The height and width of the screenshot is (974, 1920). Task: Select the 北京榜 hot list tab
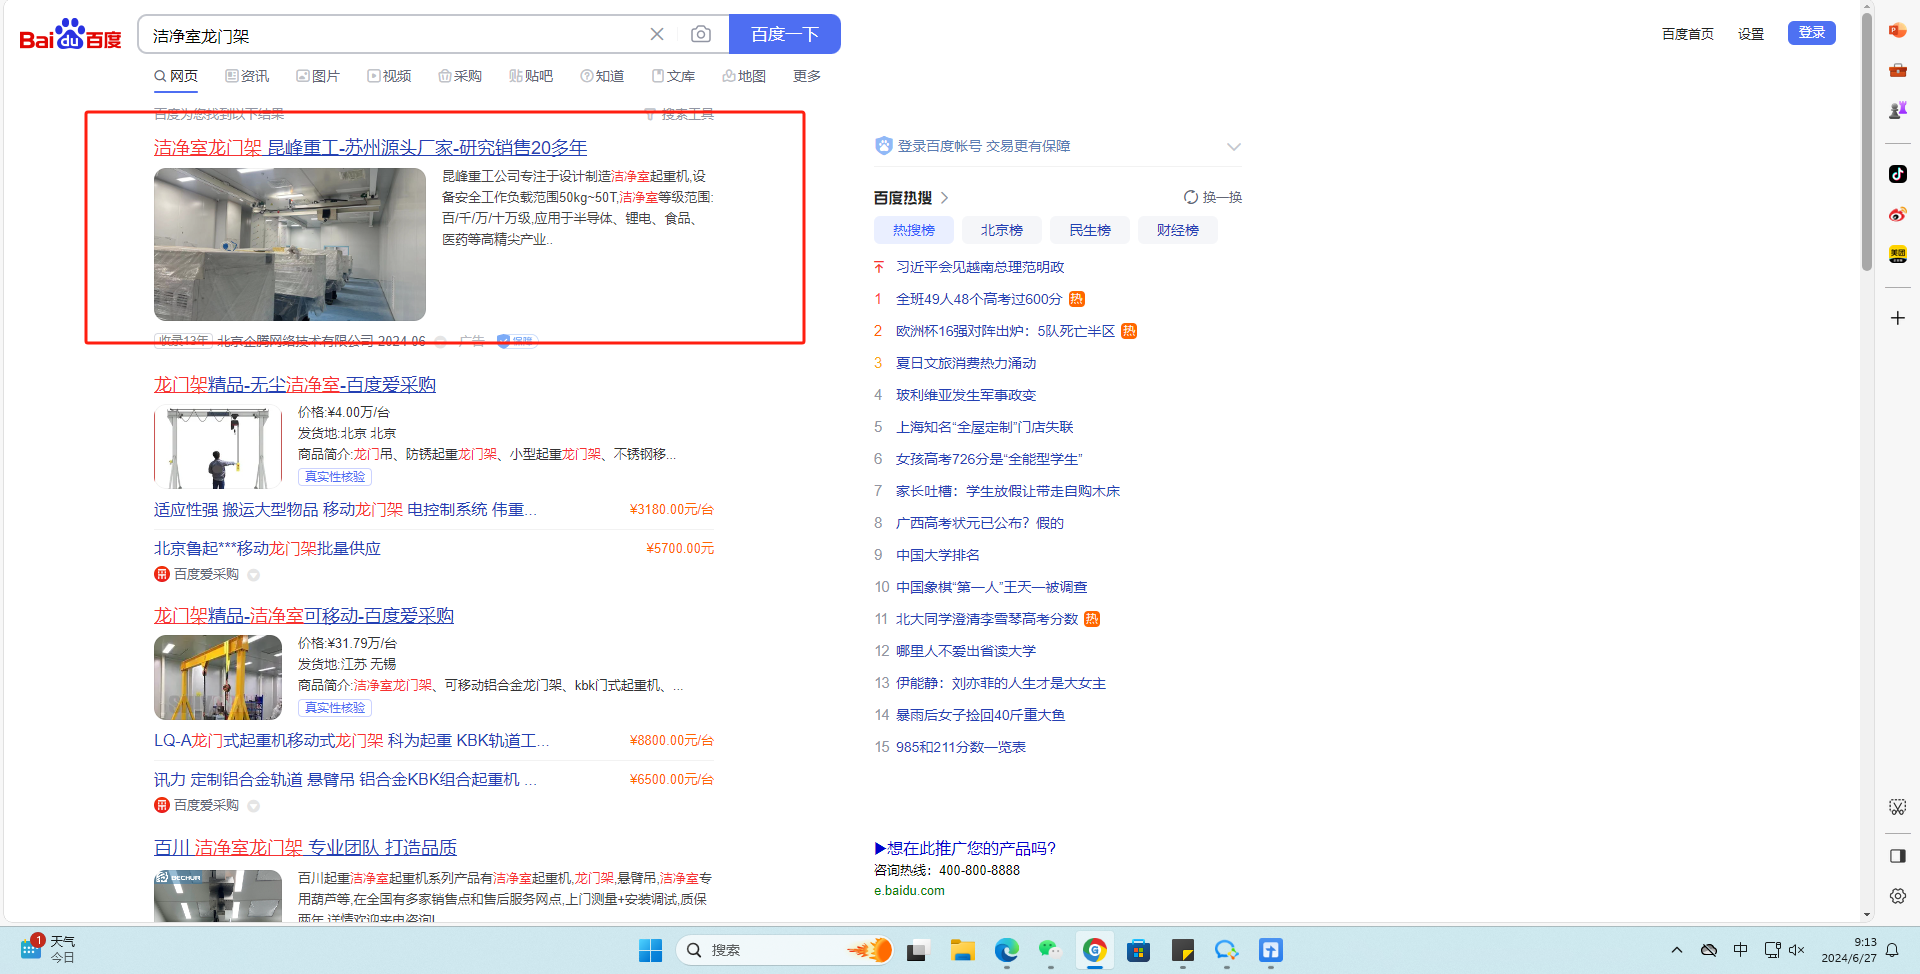tap(1001, 230)
